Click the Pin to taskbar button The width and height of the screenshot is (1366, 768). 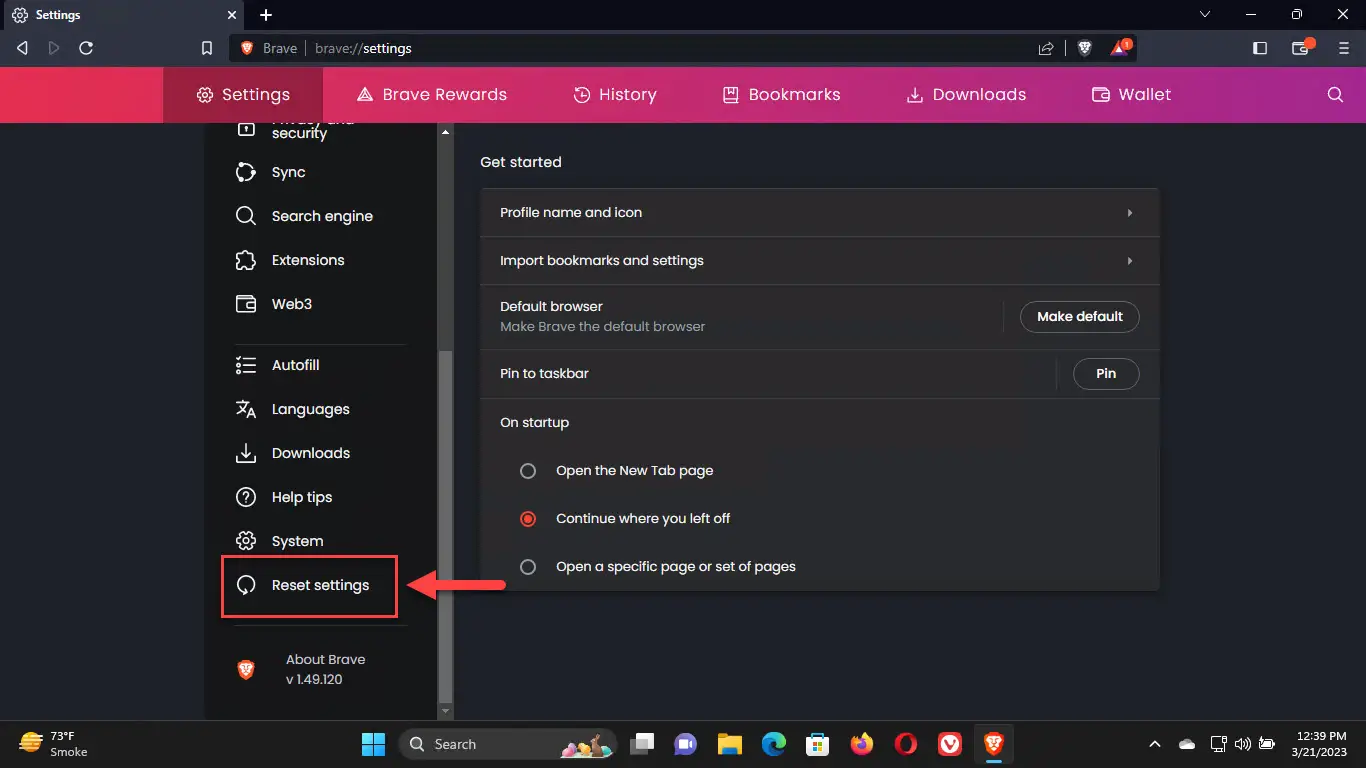(x=1105, y=374)
